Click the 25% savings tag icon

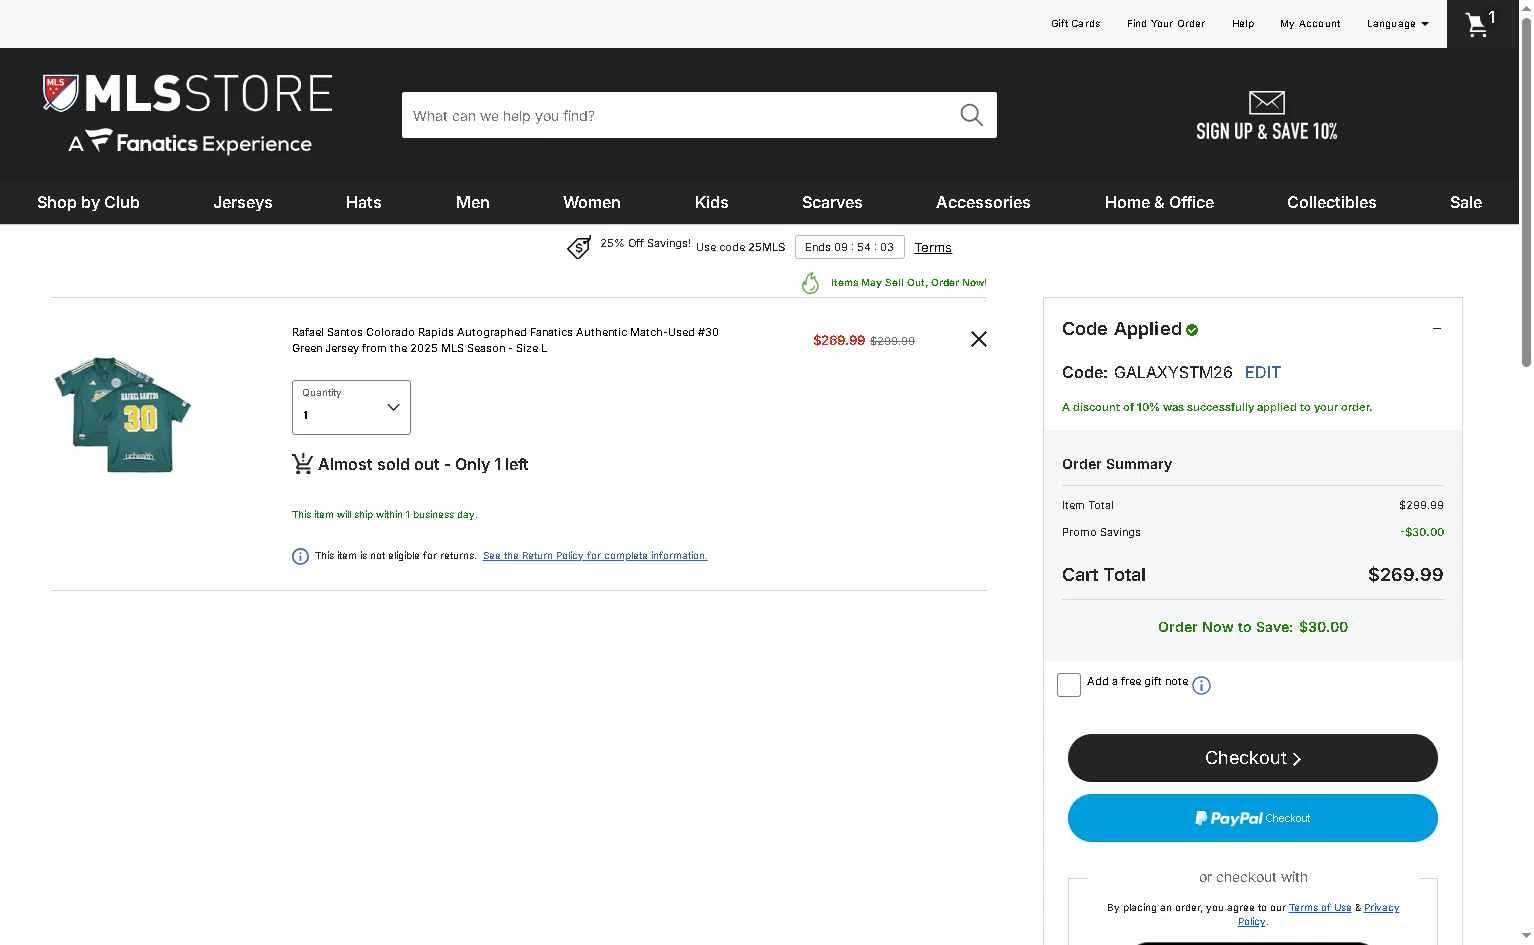point(579,247)
